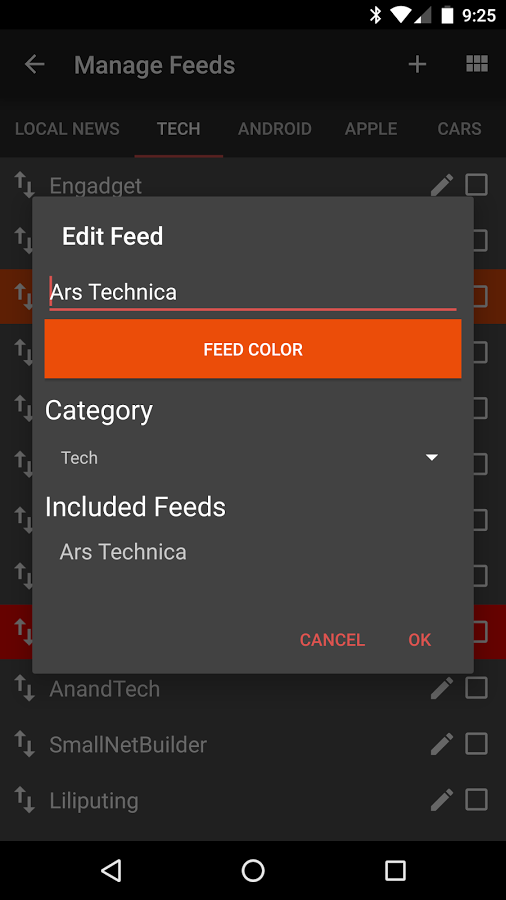This screenshot has height=900, width=506.
Task: Check the Engadget feed checkbox
Action: pyautogui.click(x=476, y=185)
